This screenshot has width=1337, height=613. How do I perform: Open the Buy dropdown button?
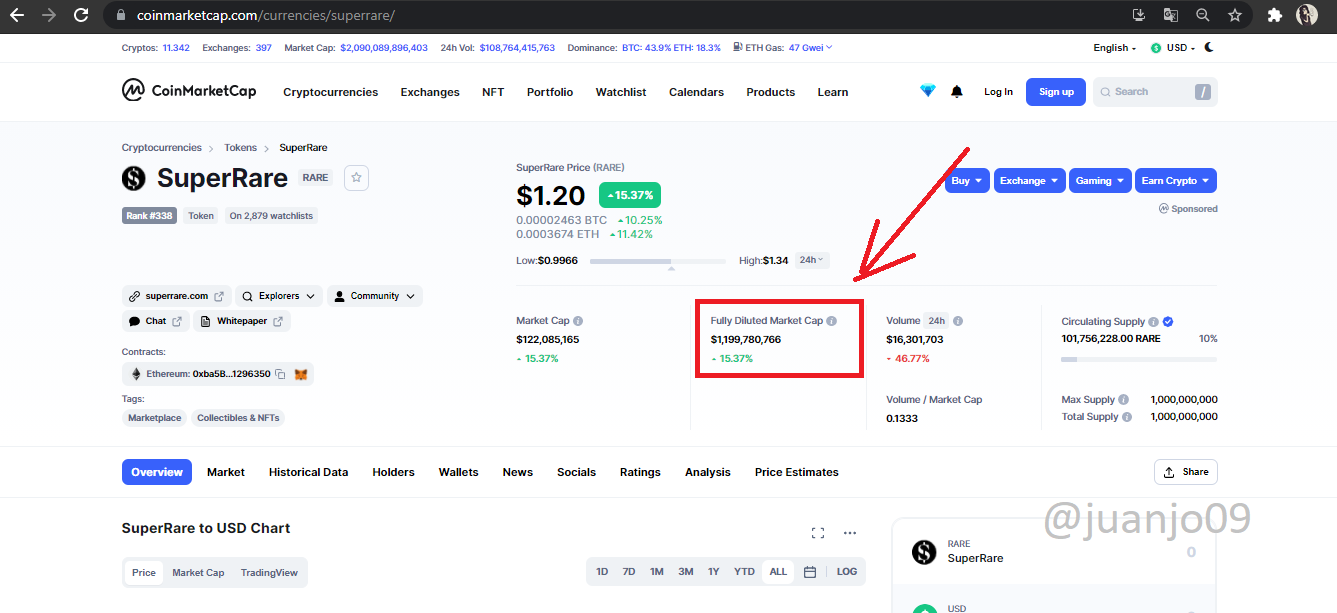[x=966, y=181]
